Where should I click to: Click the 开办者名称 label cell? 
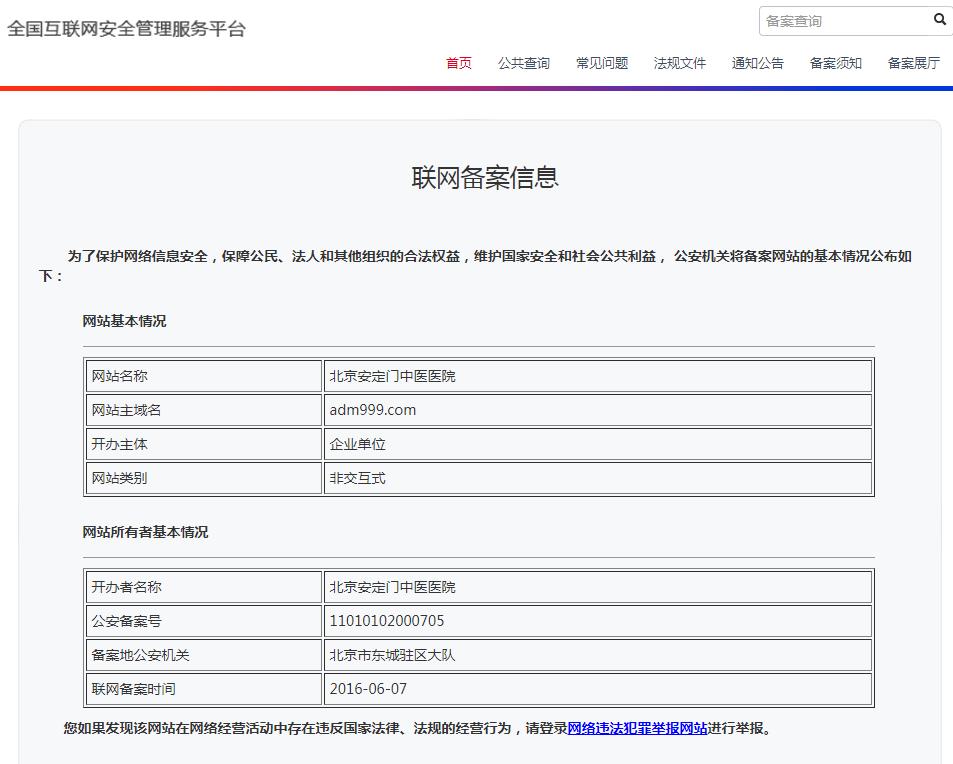pyautogui.click(x=204, y=587)
